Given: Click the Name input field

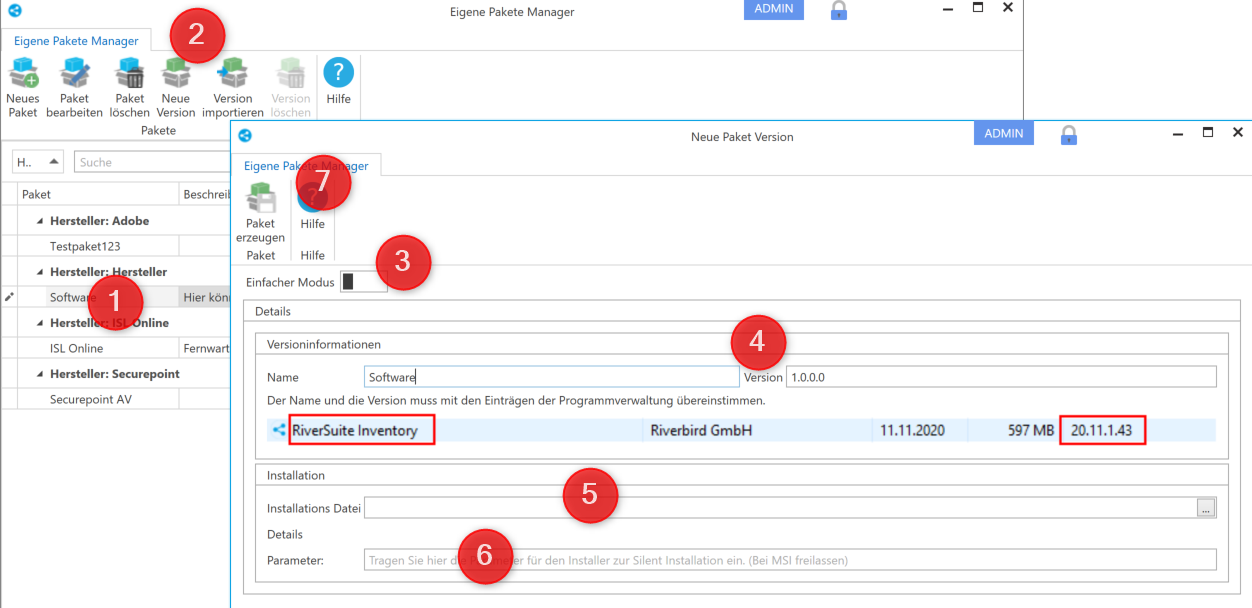Looking at the screenshot, I should 552,377.
